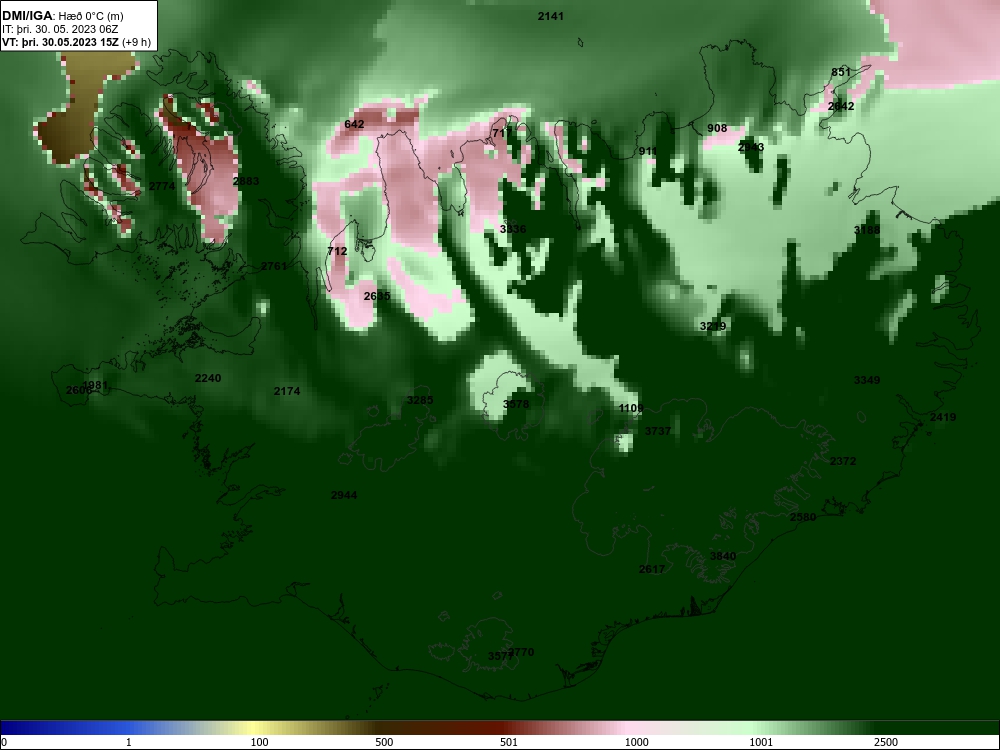The height and width of the screenshot is (750, 1000).
Task: Select the map value 1109
Action: point(631,408)
